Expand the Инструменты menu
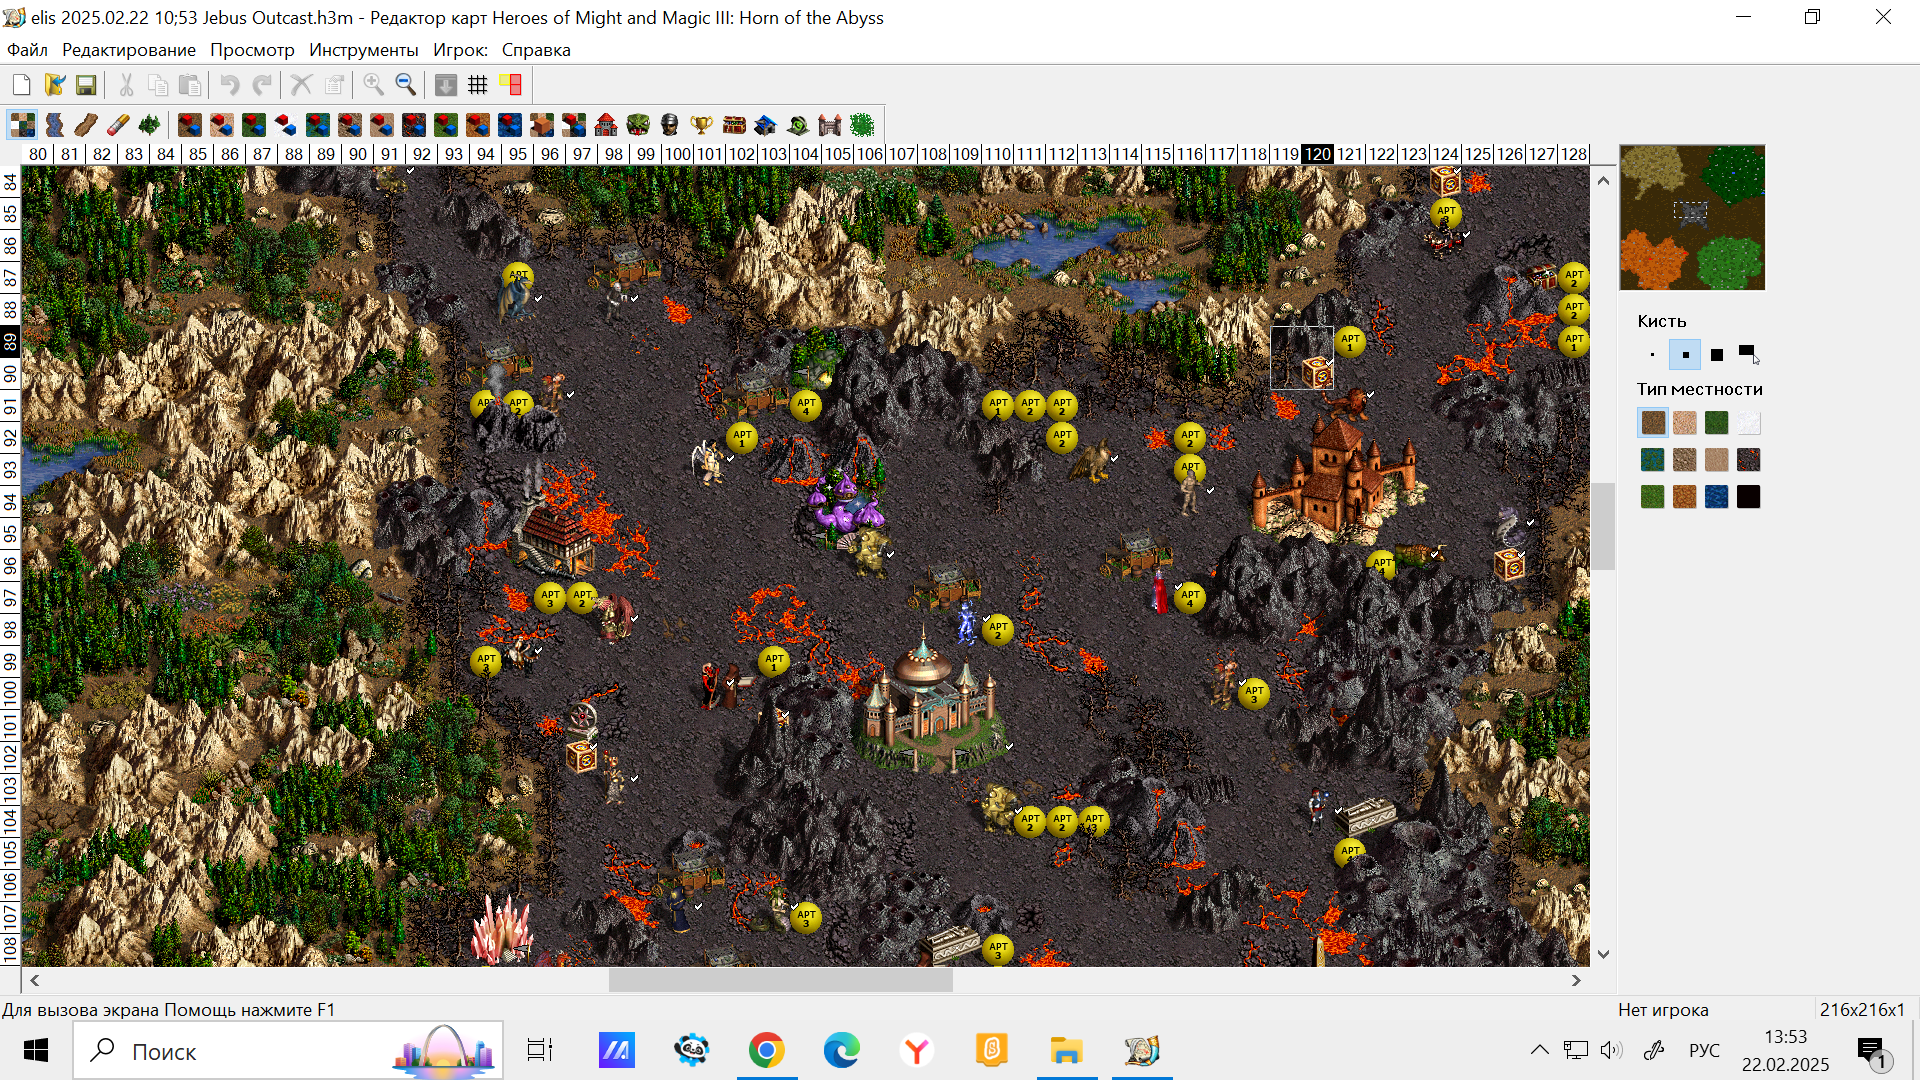1920x1080 pixels. point(363,50)
